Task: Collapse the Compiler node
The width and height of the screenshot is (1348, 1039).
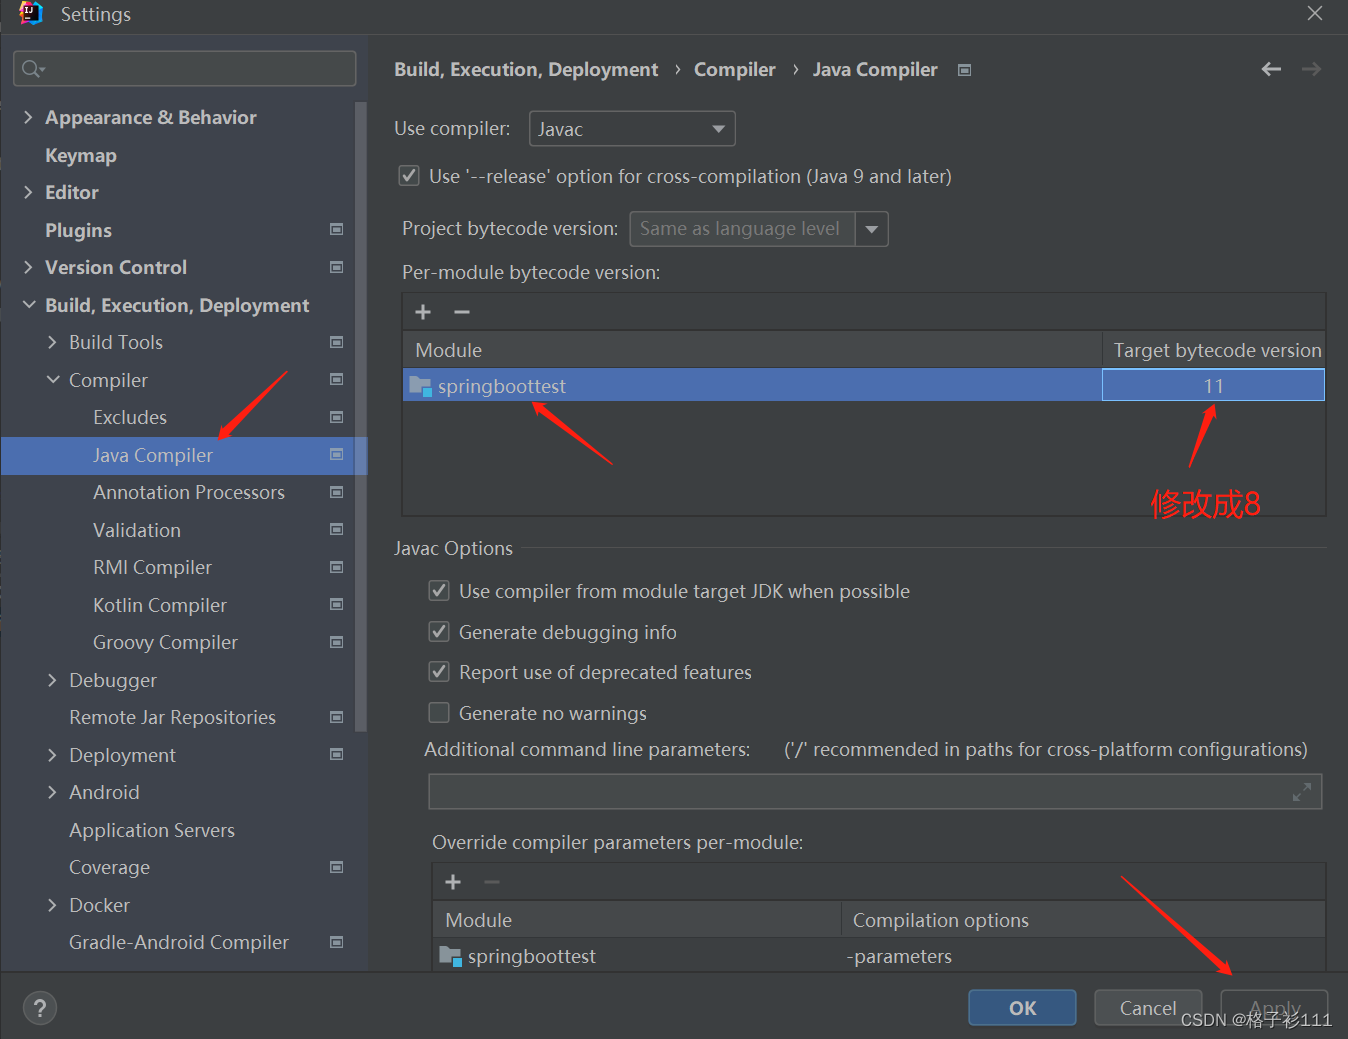Action: coord(52,380)
